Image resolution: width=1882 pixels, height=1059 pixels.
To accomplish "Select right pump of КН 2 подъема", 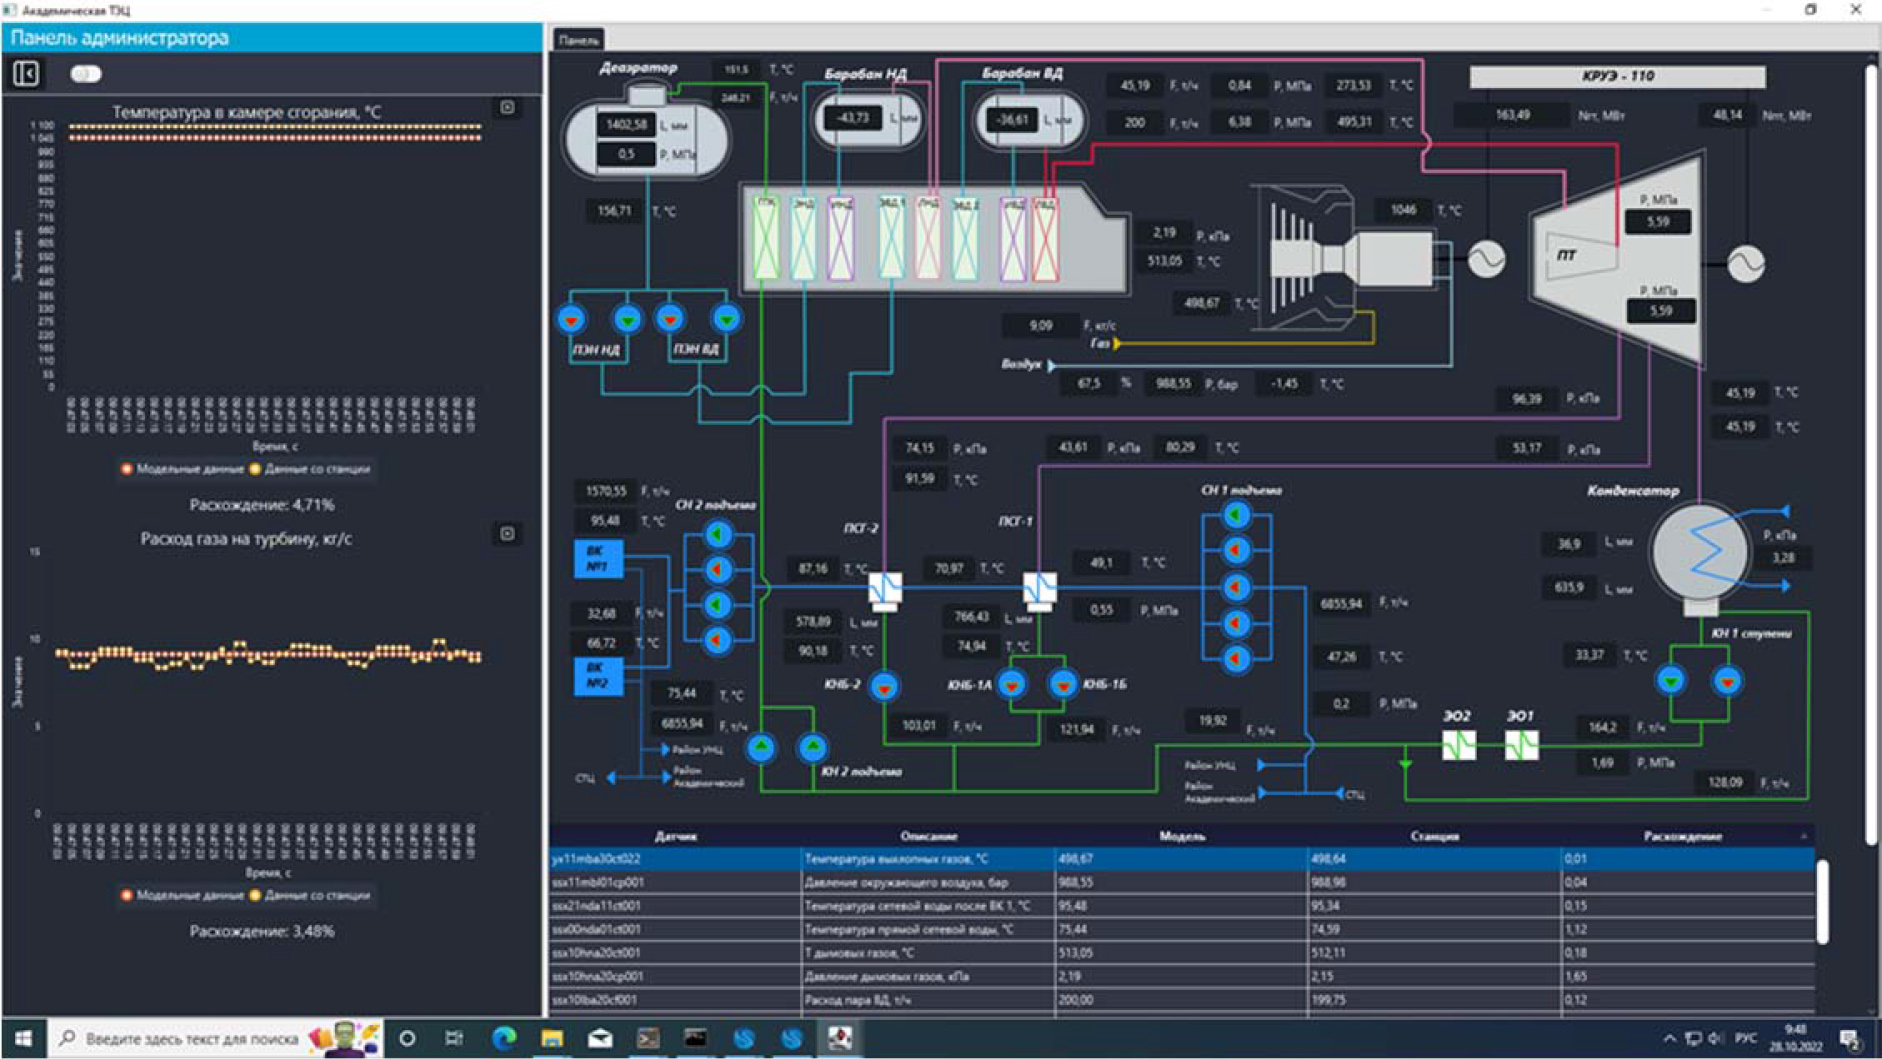I will [x=813, y=747].
